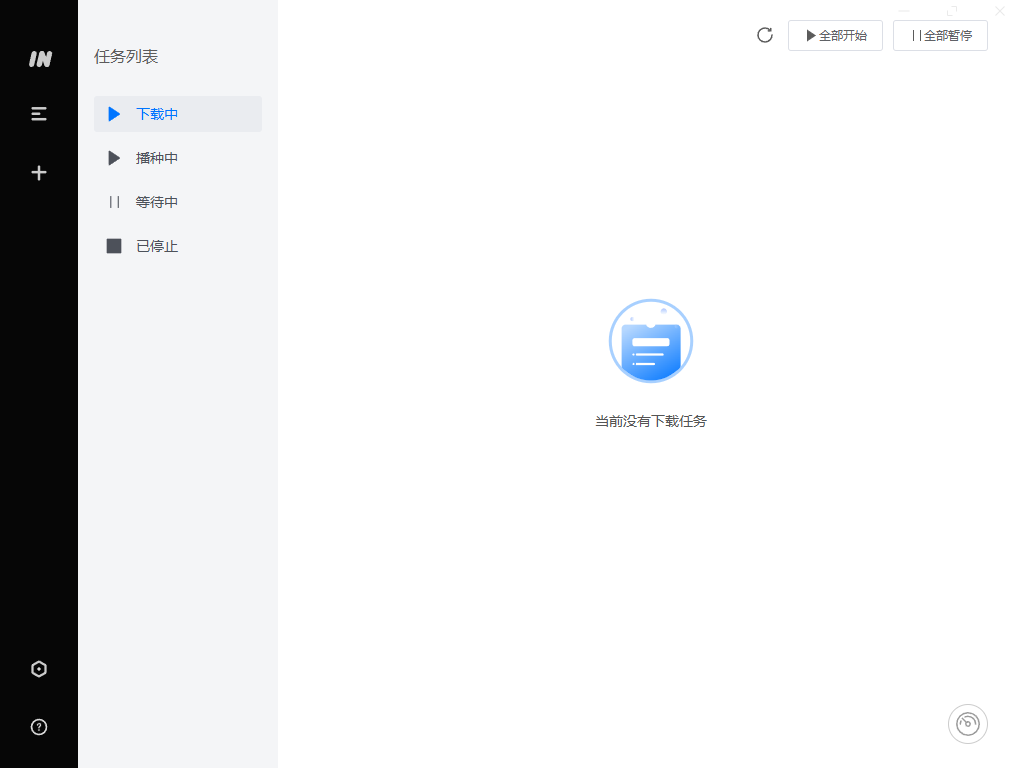
Task: Click the speedometer speed-limit icon
Action: (x=967, y=723)
